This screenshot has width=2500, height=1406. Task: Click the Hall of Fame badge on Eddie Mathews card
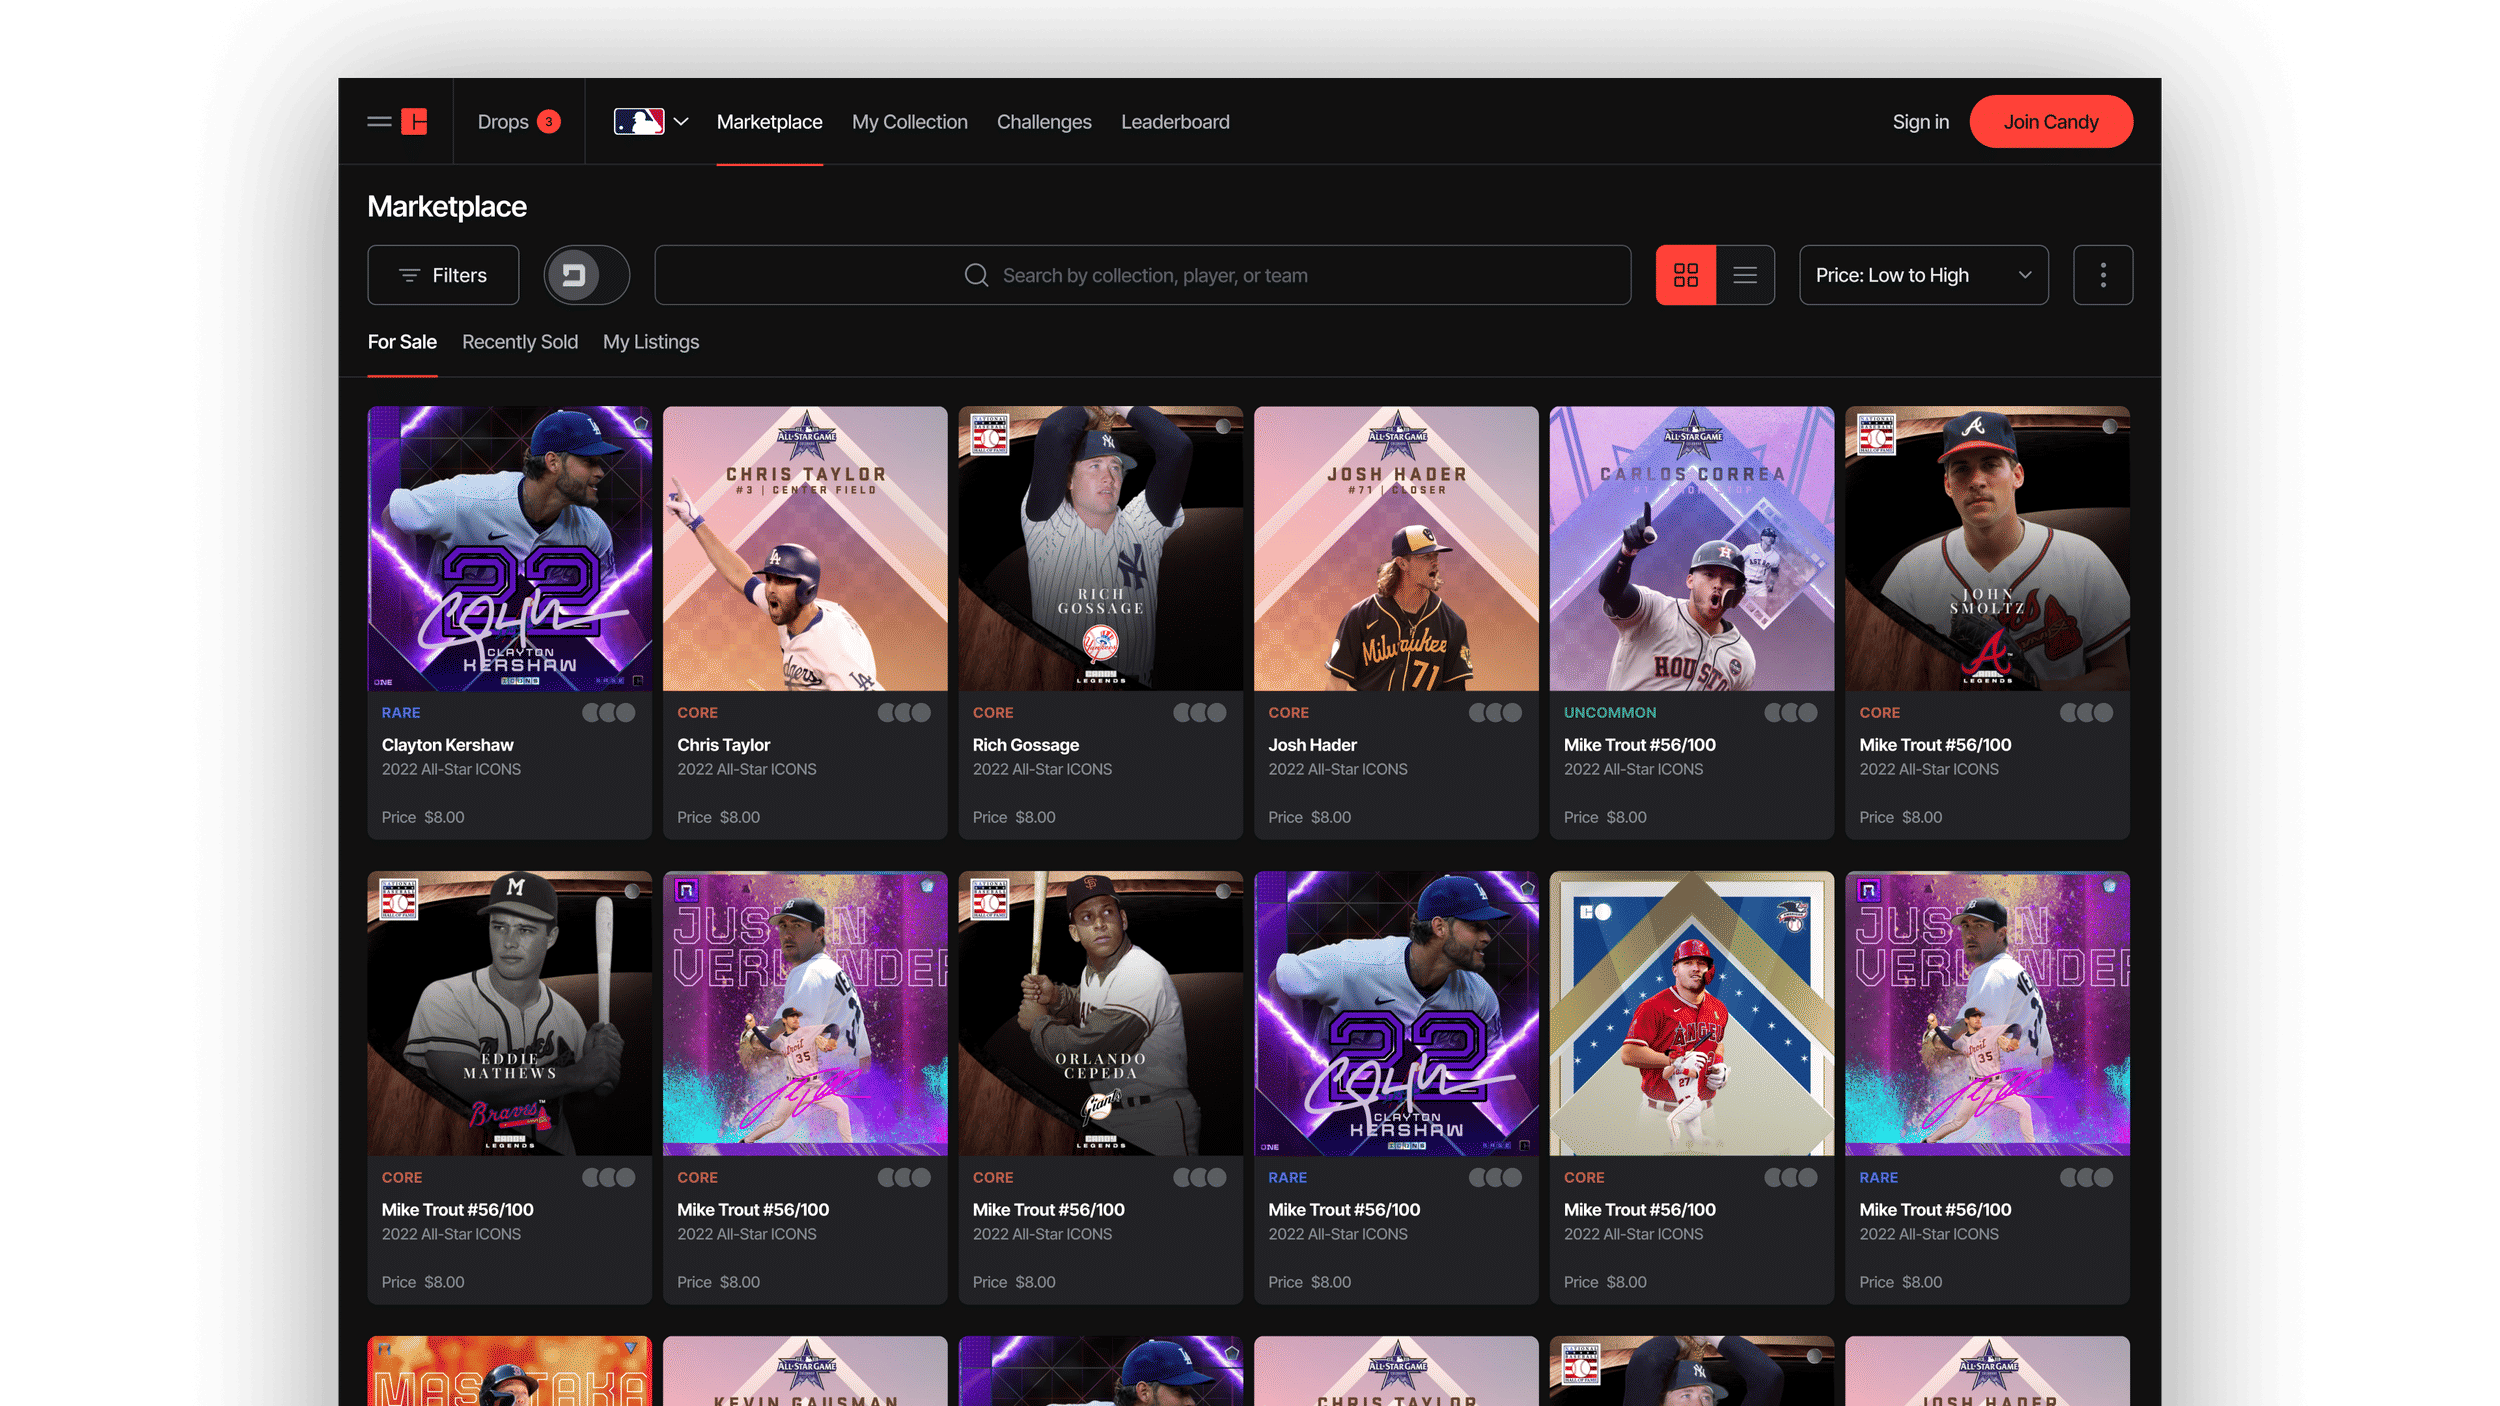pyautogui.click(x=398, y=899)
